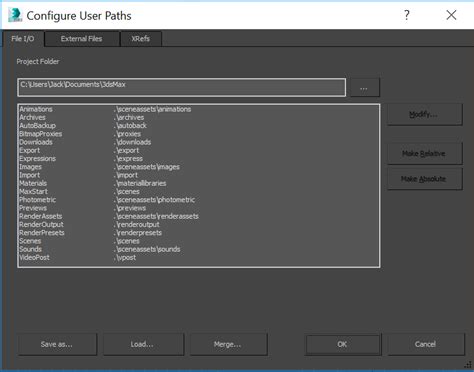Select the Animations path row
The height and width of the screenshot is (372, 474).
[199, 109]
